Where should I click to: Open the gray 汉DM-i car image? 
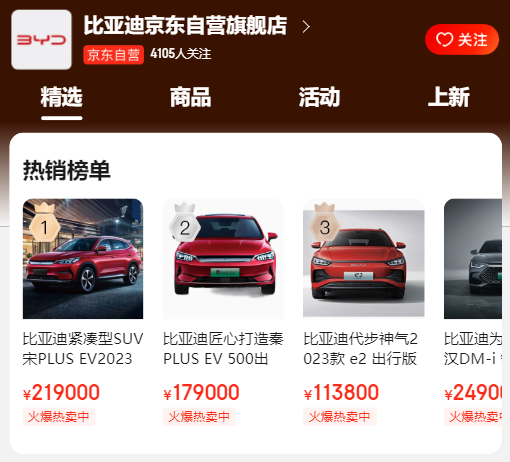tap(473, 259)
